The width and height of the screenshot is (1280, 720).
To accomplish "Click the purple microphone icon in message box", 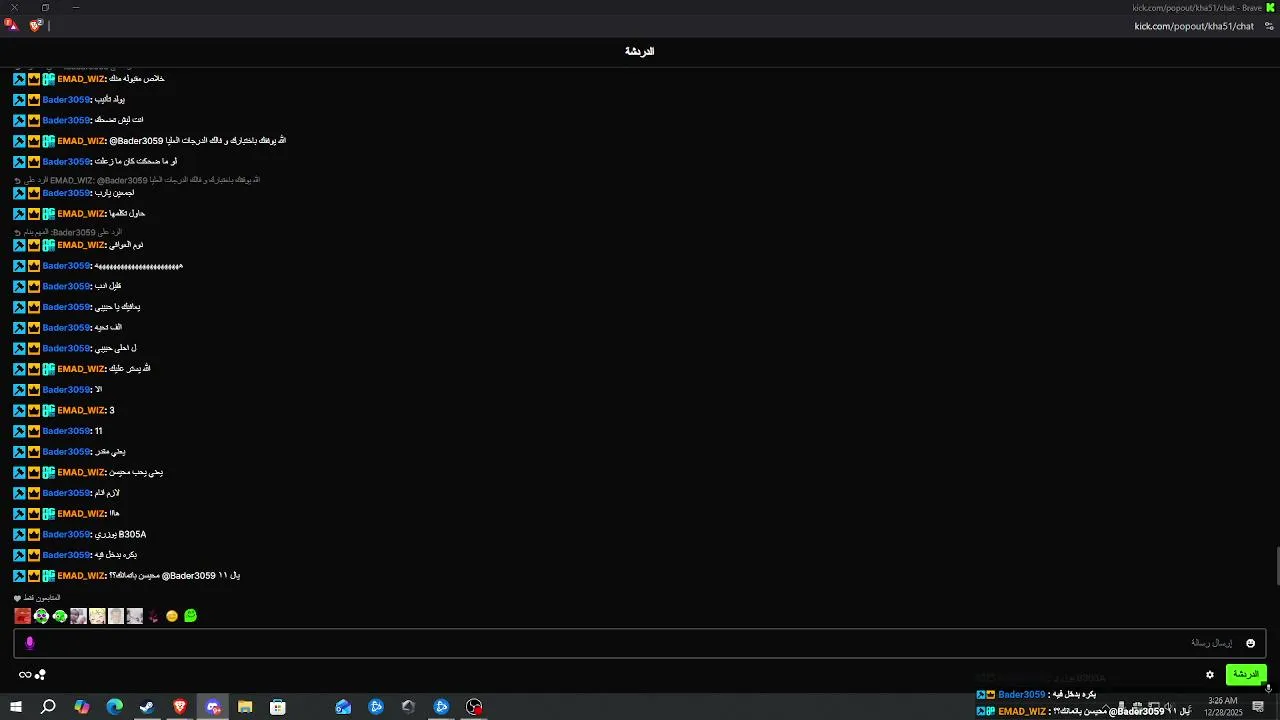I will 30,643.
